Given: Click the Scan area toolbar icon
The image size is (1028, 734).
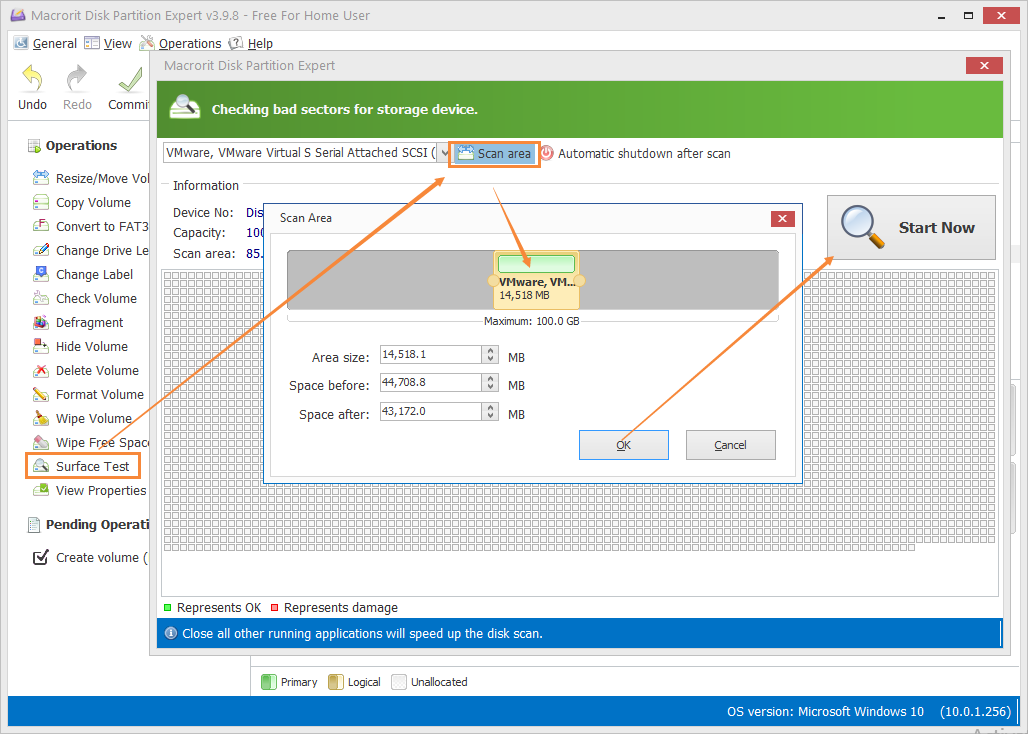Looking at the screenshot, I should pos(465,153).
